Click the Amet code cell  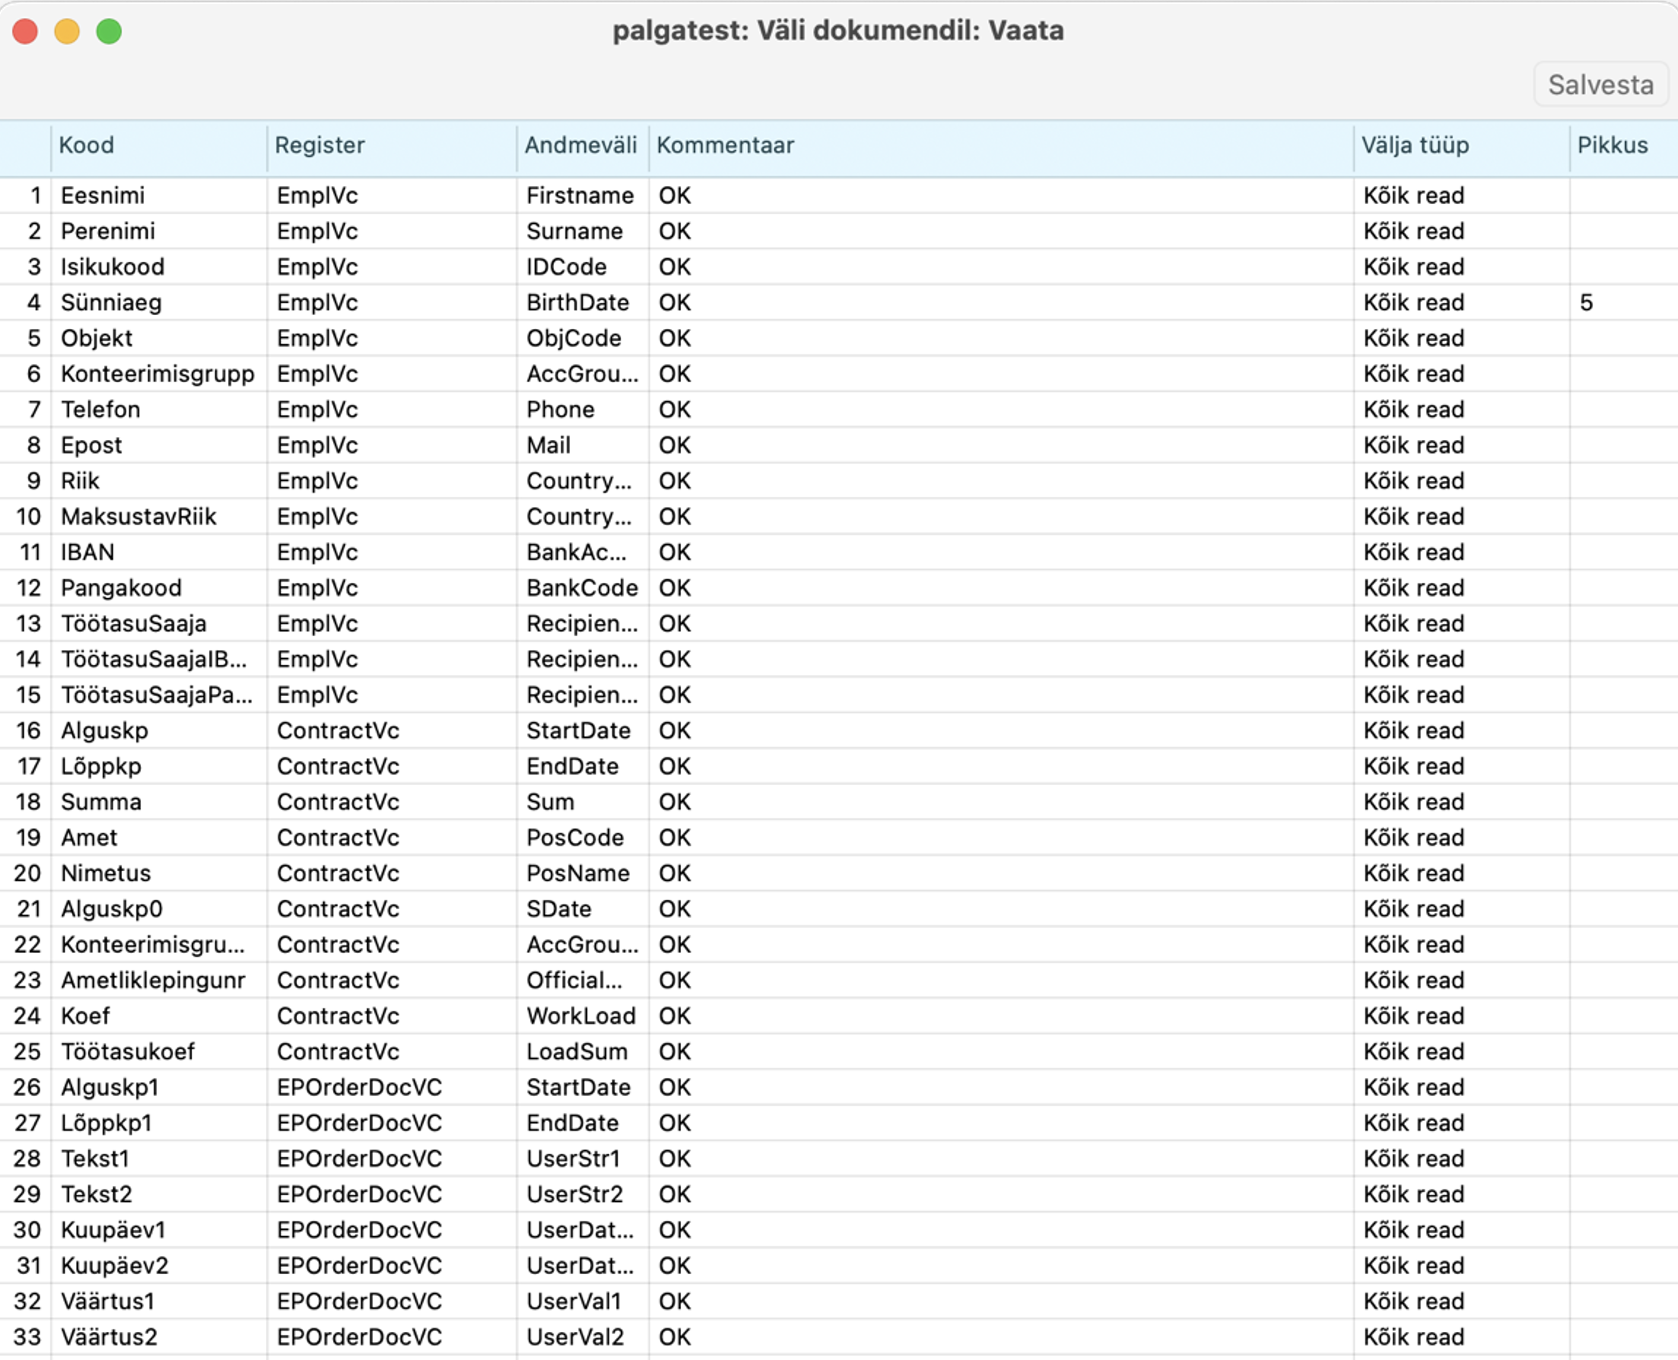[159, 838]
